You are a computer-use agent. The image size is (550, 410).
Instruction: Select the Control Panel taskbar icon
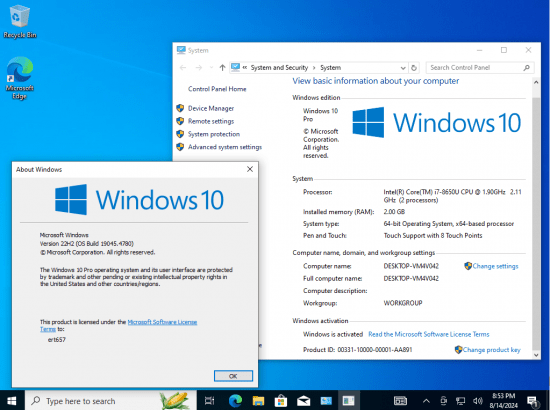point(326,401)
